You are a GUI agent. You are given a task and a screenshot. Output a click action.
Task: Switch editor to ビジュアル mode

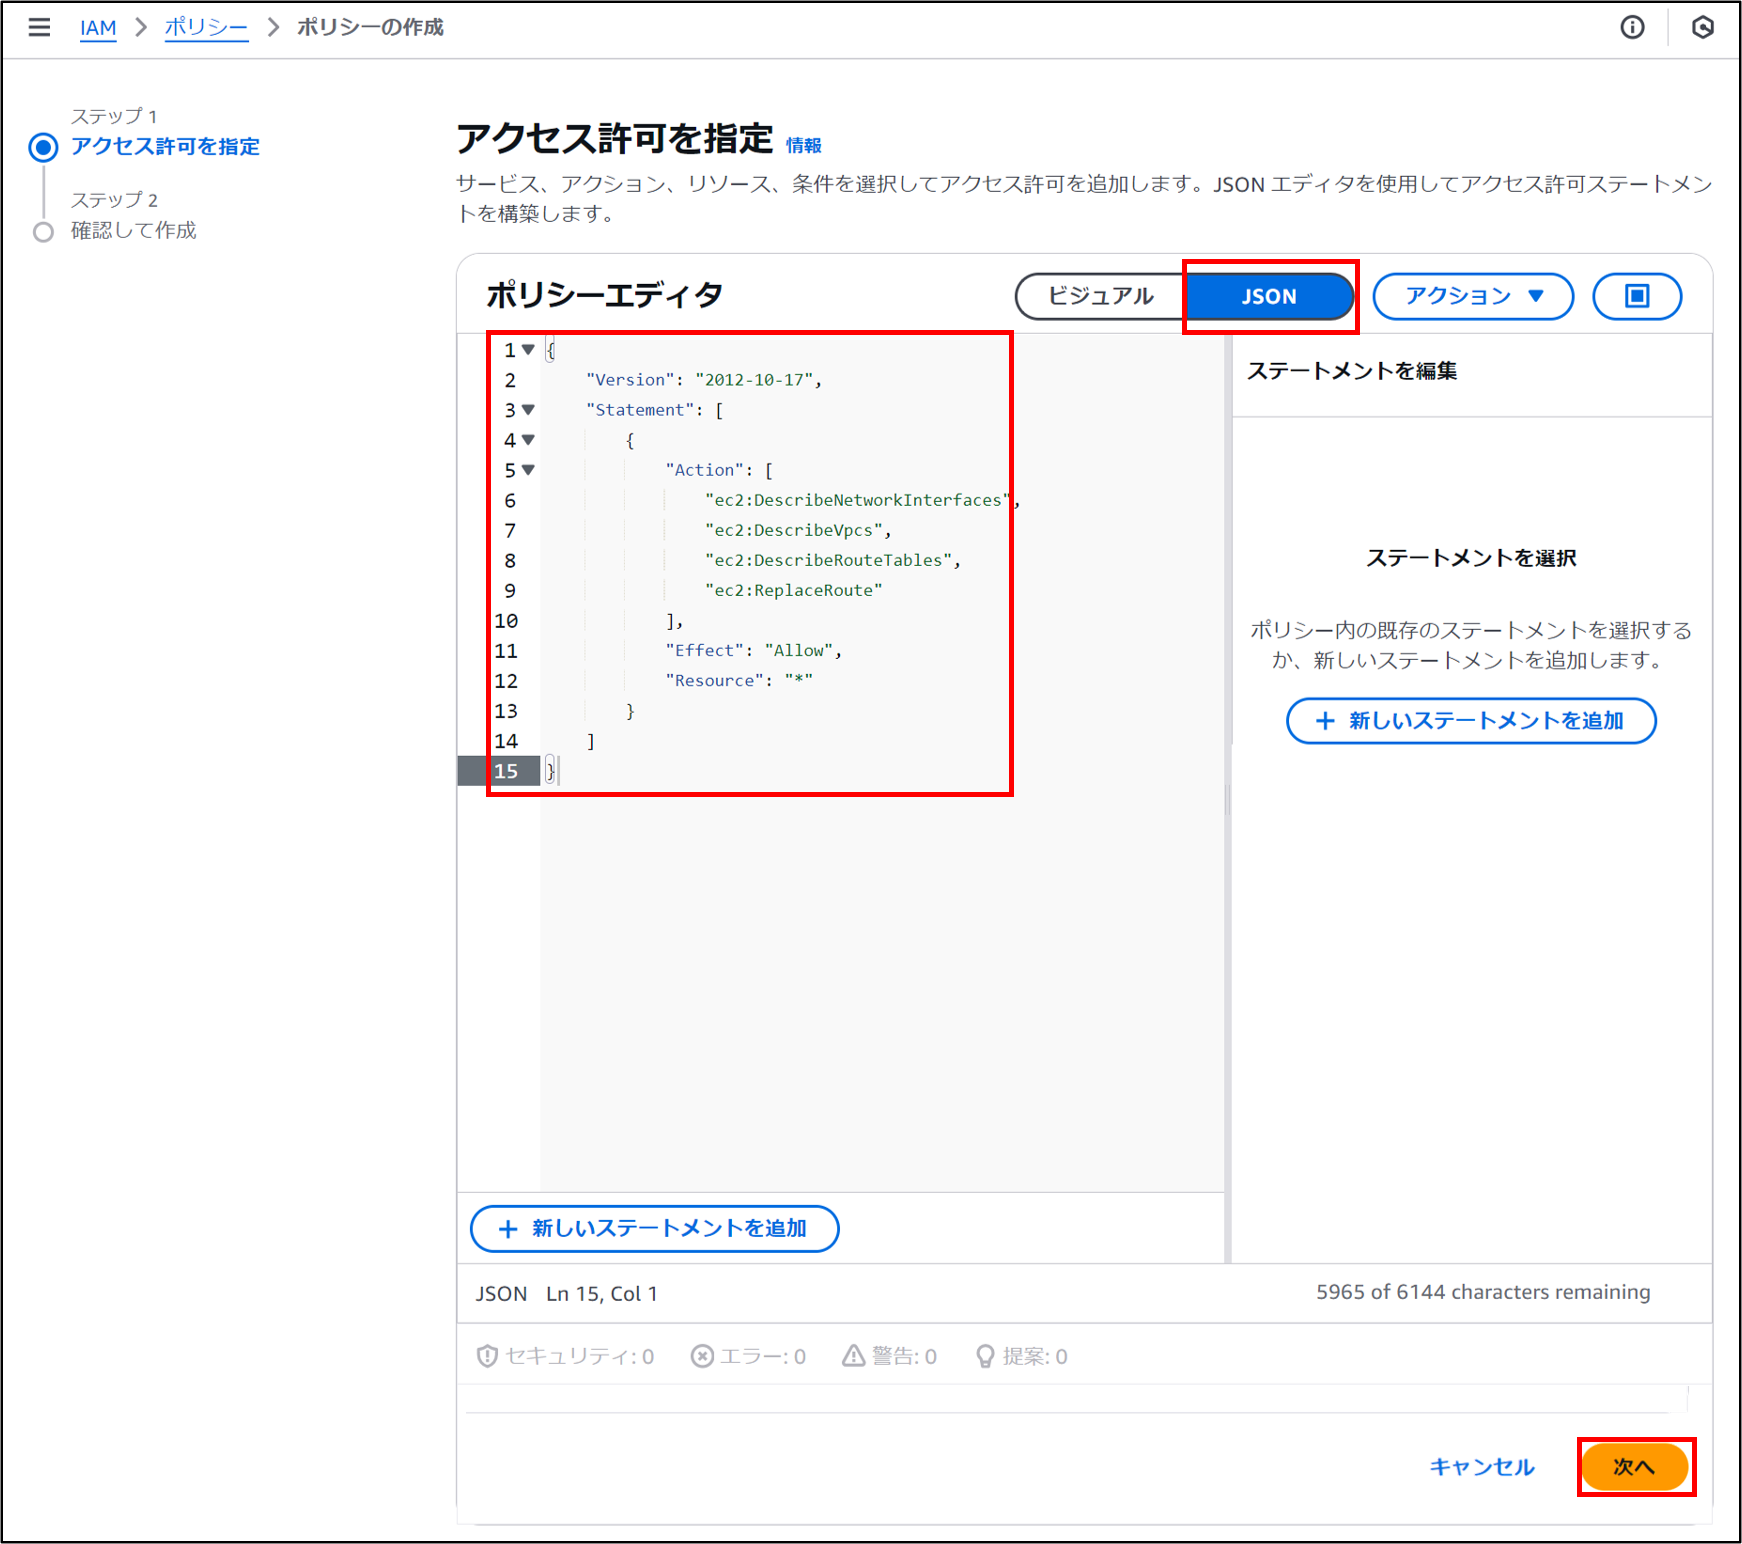coord(1100,296)
